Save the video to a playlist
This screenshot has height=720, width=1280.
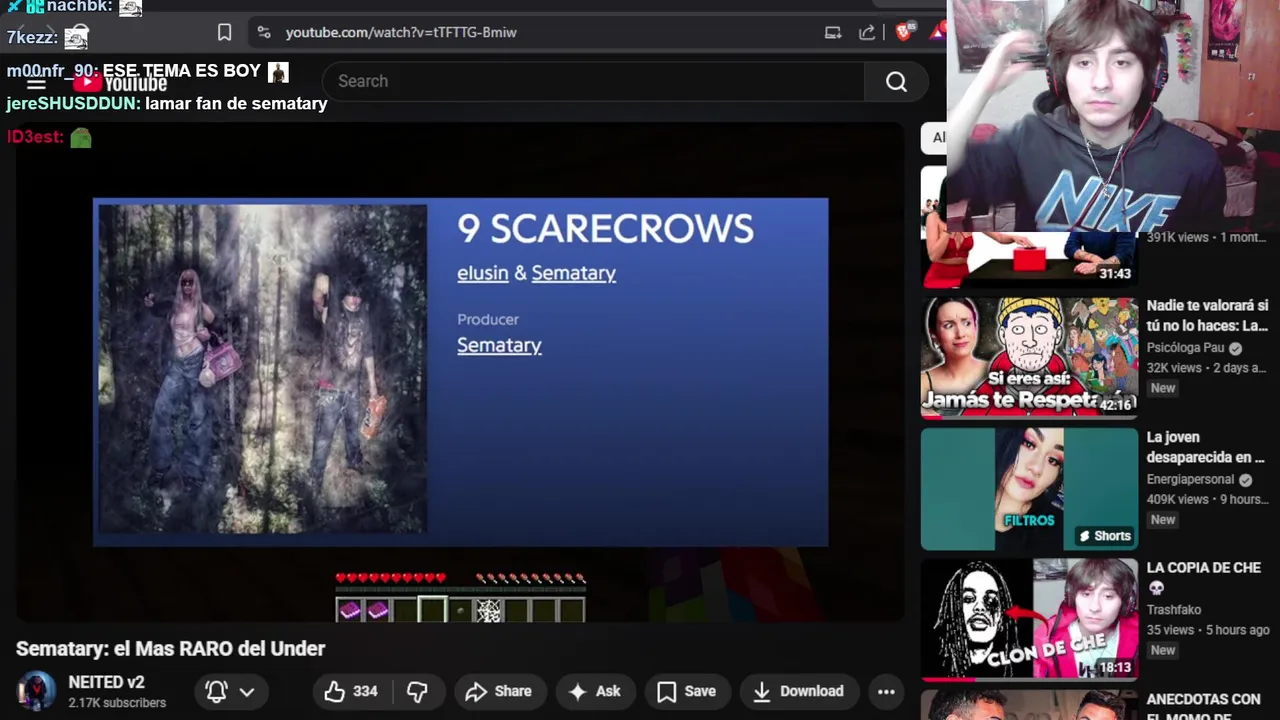pyautogui.click(x=687, y=691)
